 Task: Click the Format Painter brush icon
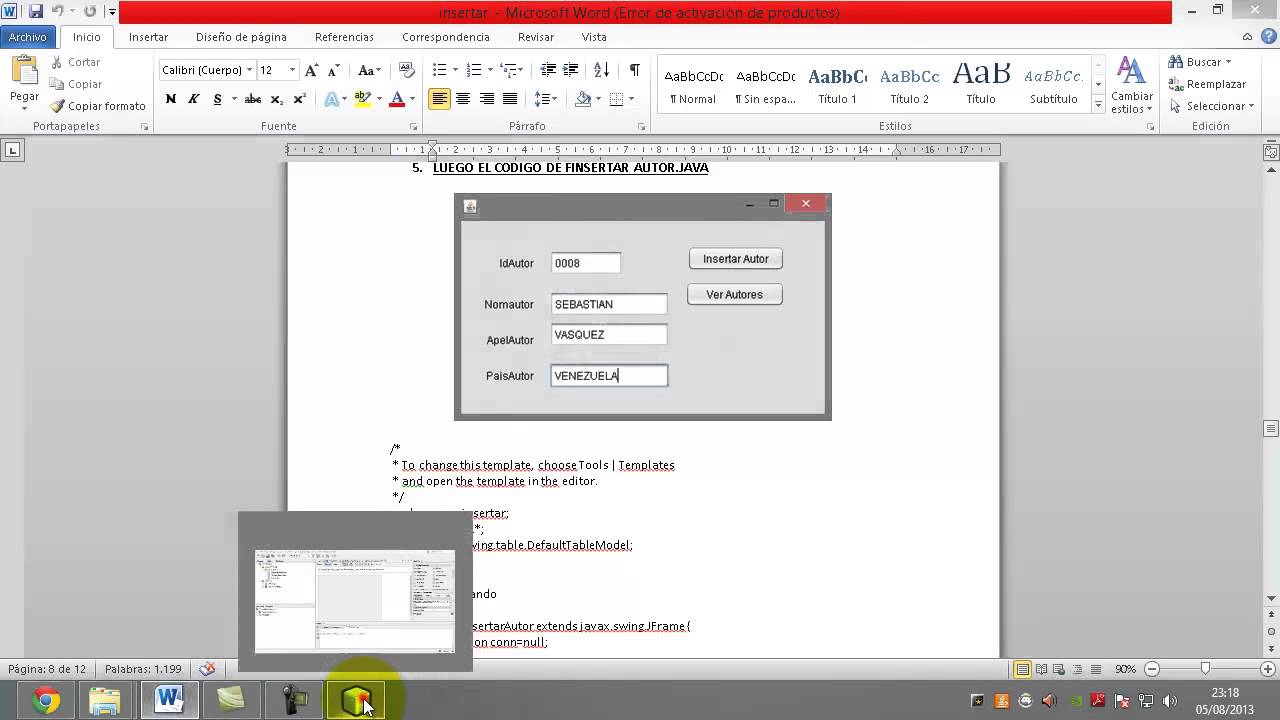point(59,106)
